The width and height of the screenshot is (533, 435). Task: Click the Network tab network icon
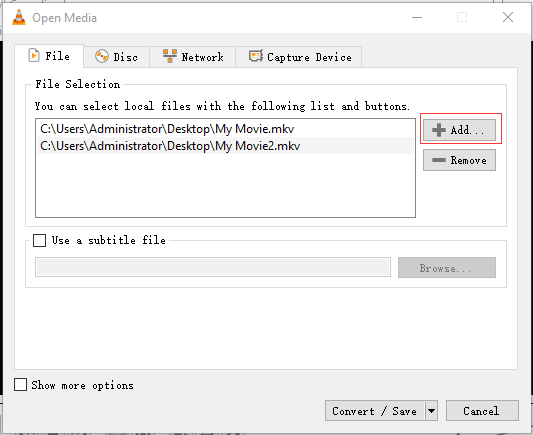click(170, 56)
